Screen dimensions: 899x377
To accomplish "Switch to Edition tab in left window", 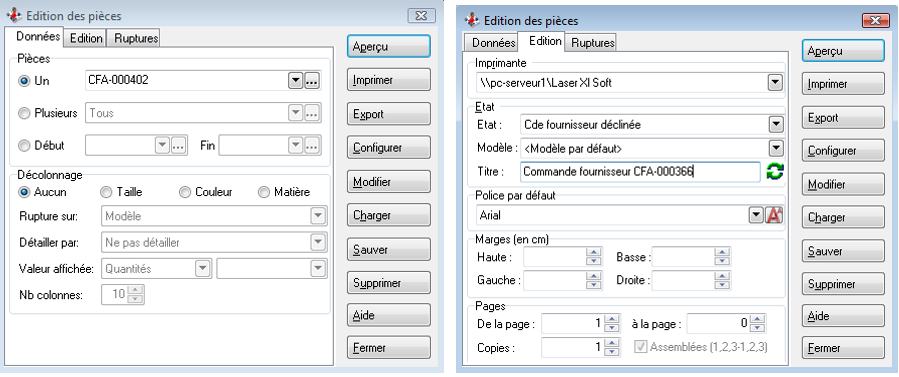I will coord(86,38).
